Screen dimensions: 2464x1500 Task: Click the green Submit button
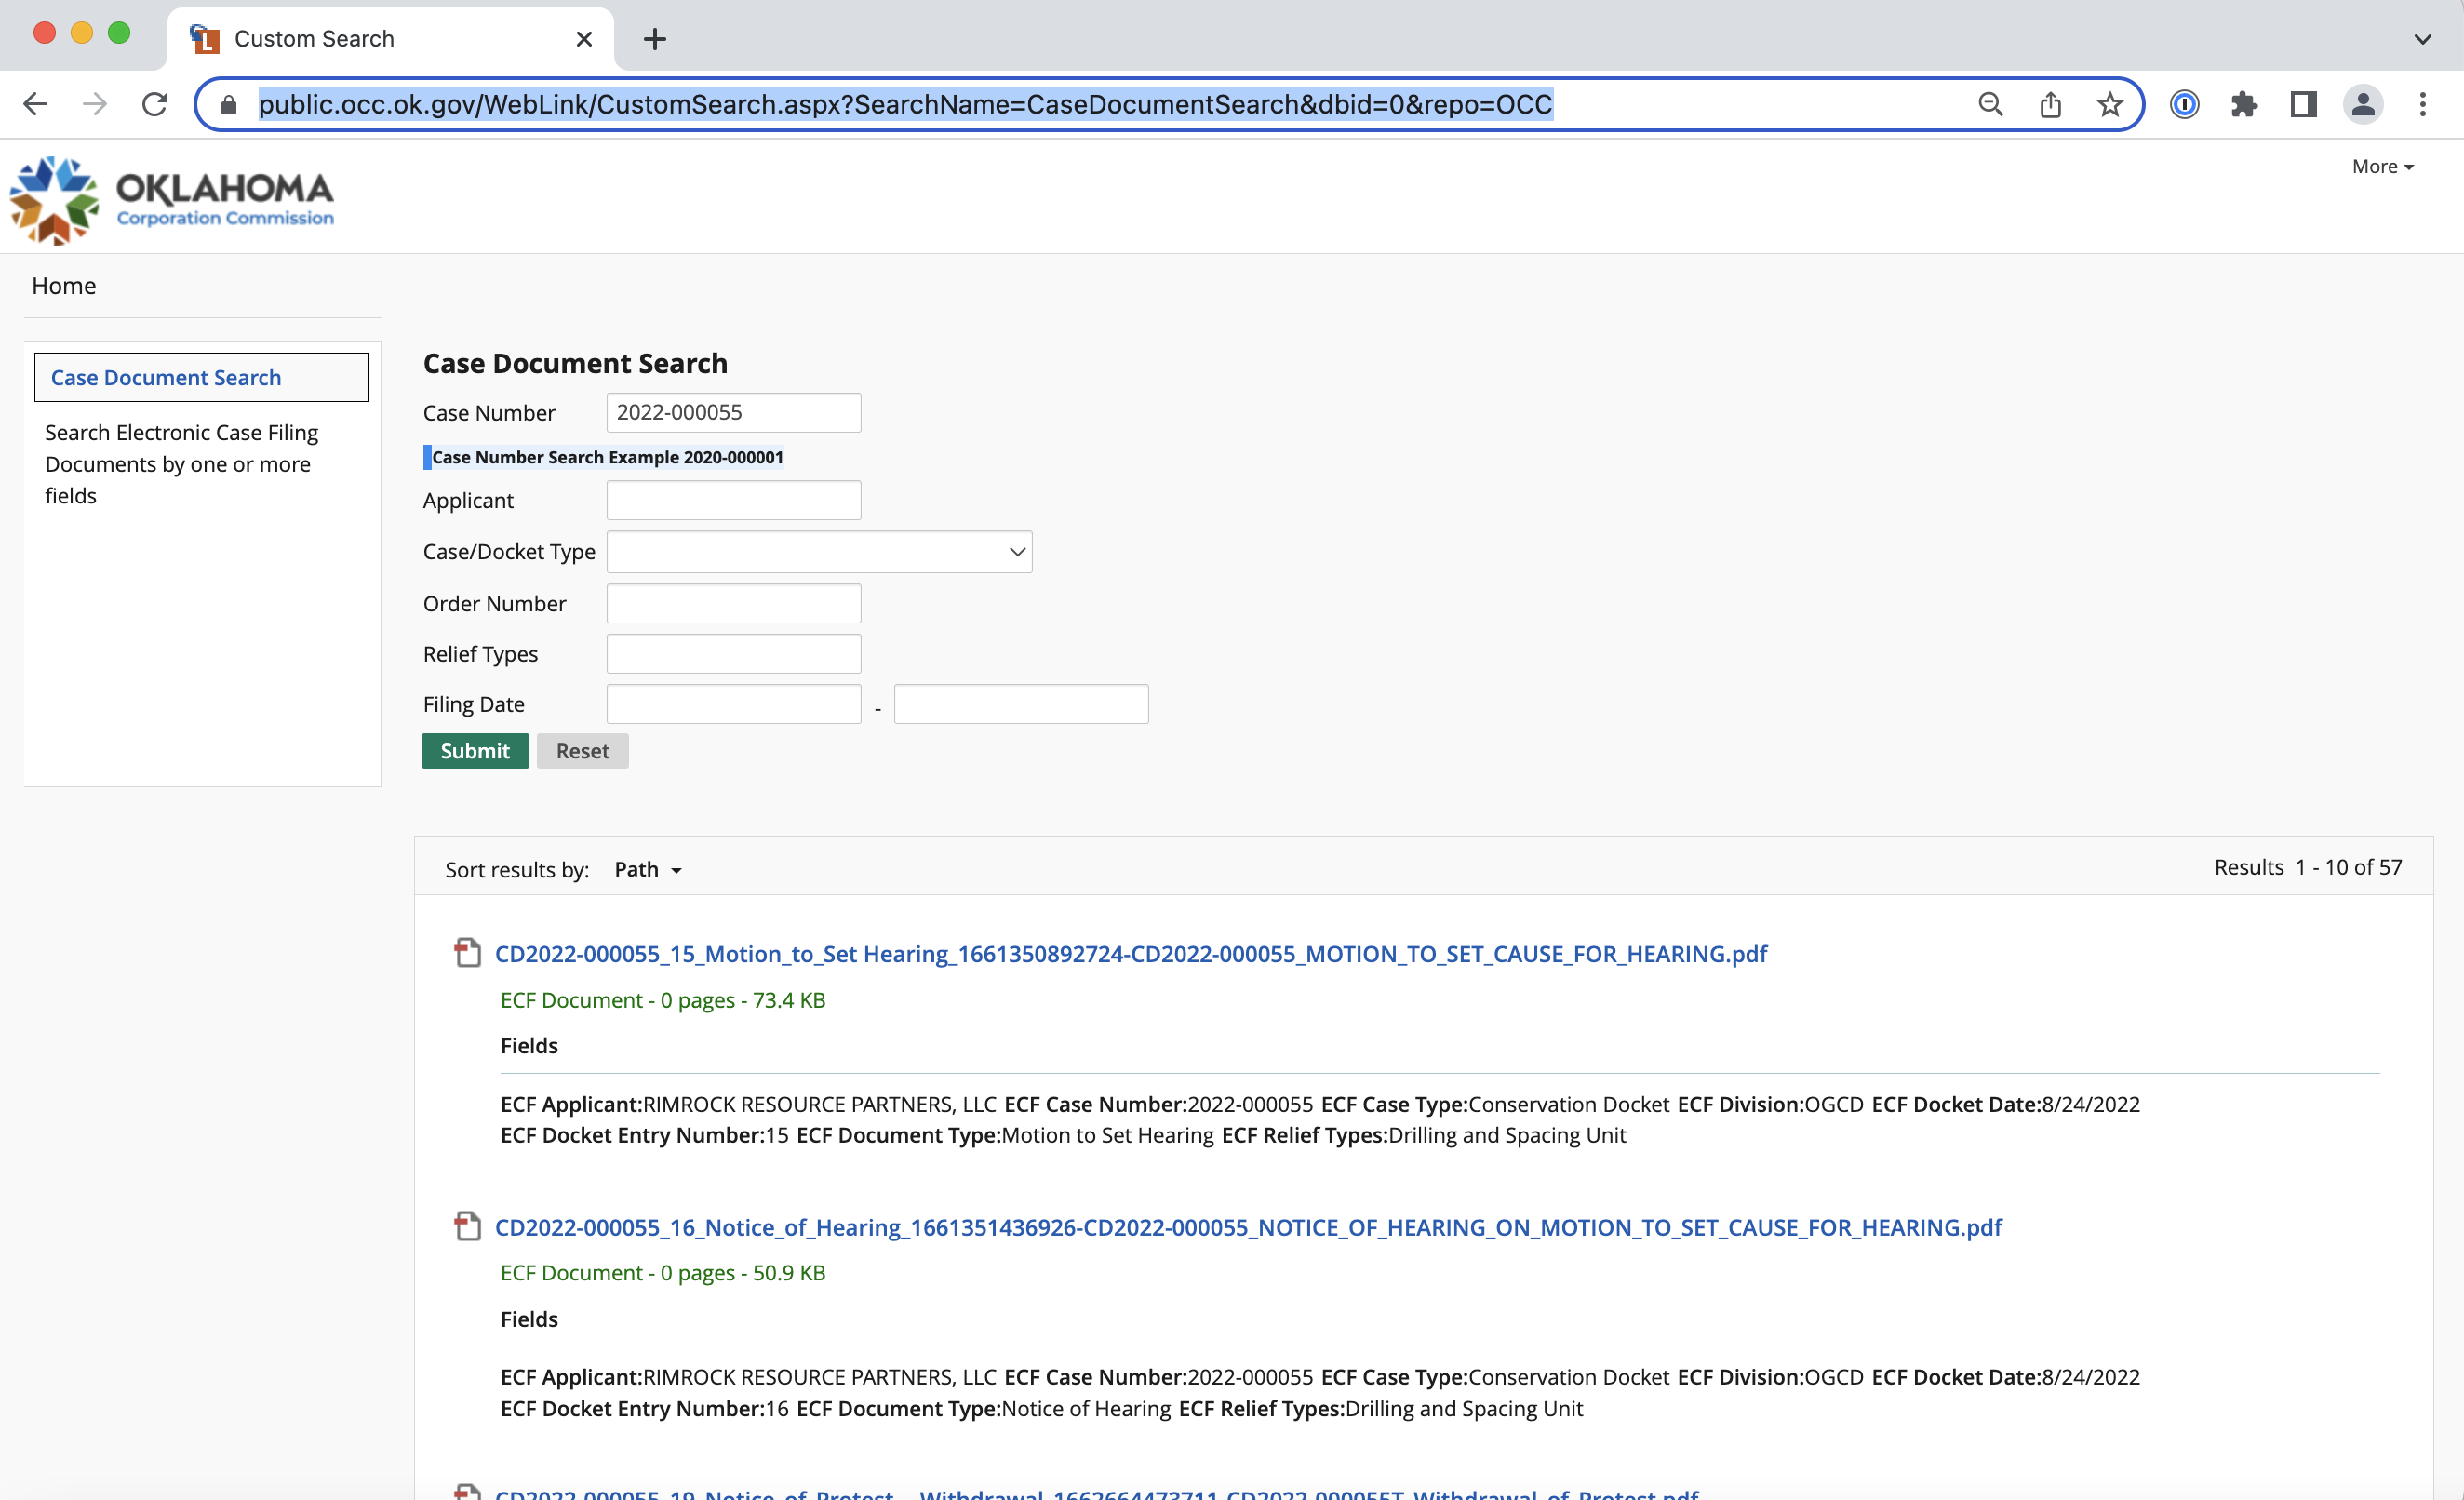[475, 751]
